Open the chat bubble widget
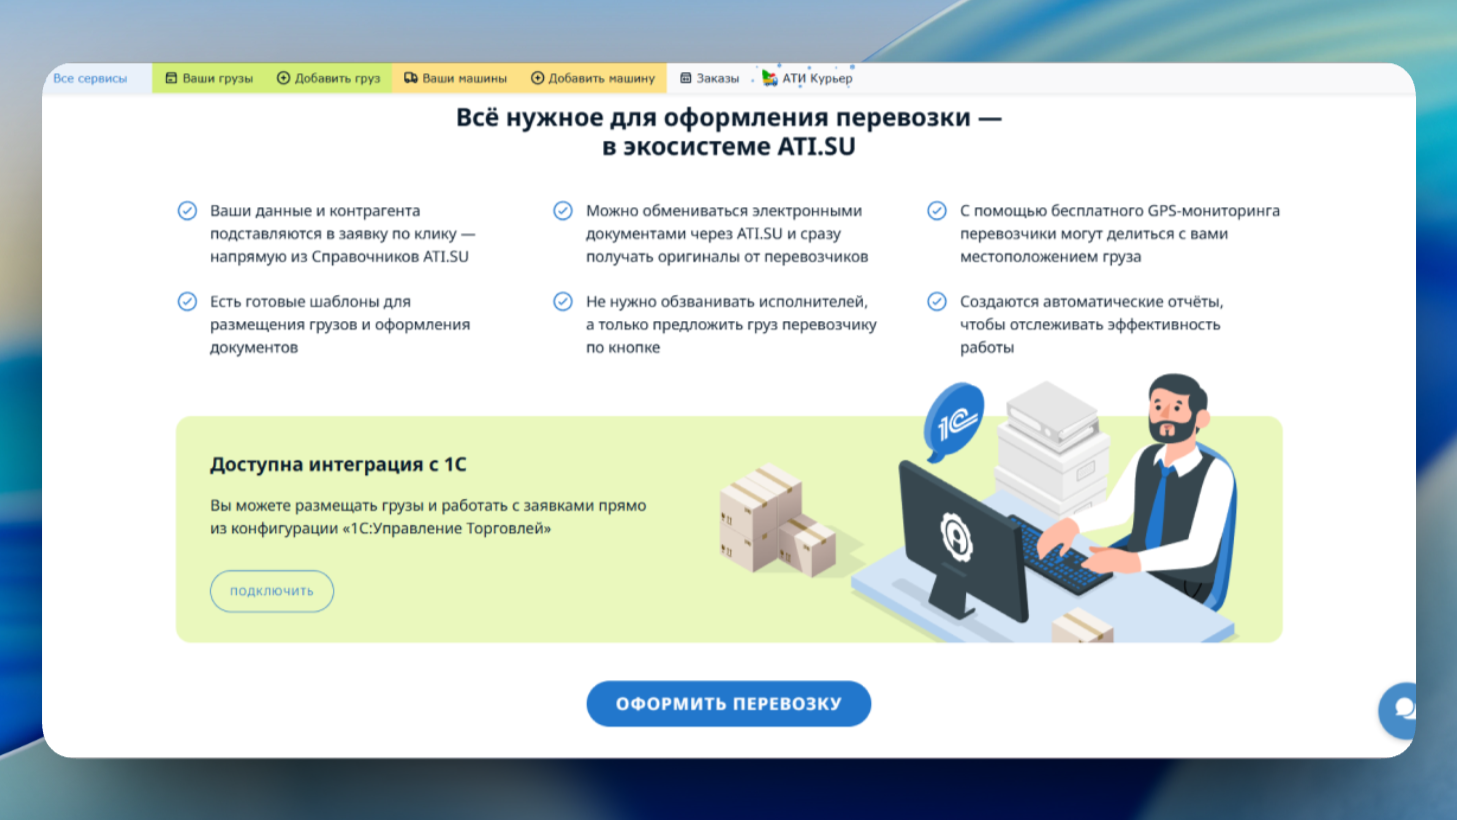 point(1399,710)
